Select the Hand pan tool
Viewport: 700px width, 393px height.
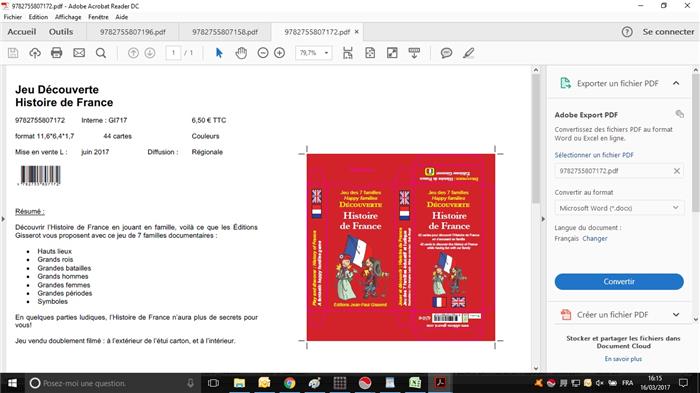tap(241, 53)
